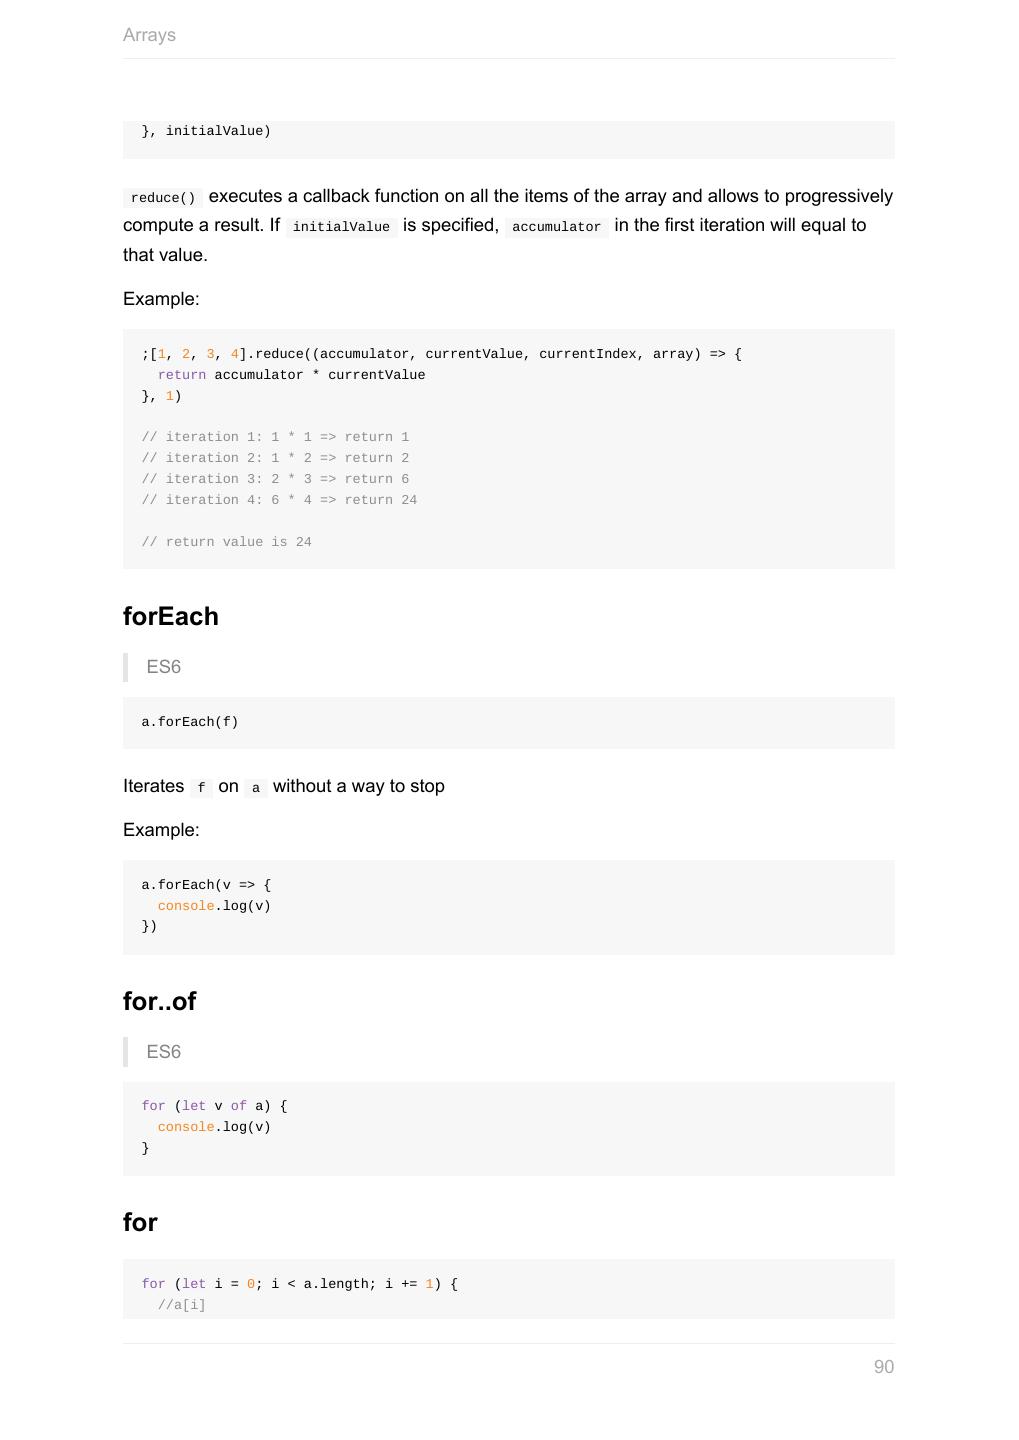Click the page number 90

[883, 1367]
